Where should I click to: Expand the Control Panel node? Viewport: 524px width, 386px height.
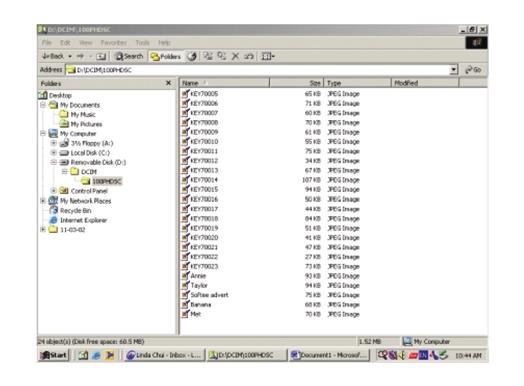tap(53, 191)
